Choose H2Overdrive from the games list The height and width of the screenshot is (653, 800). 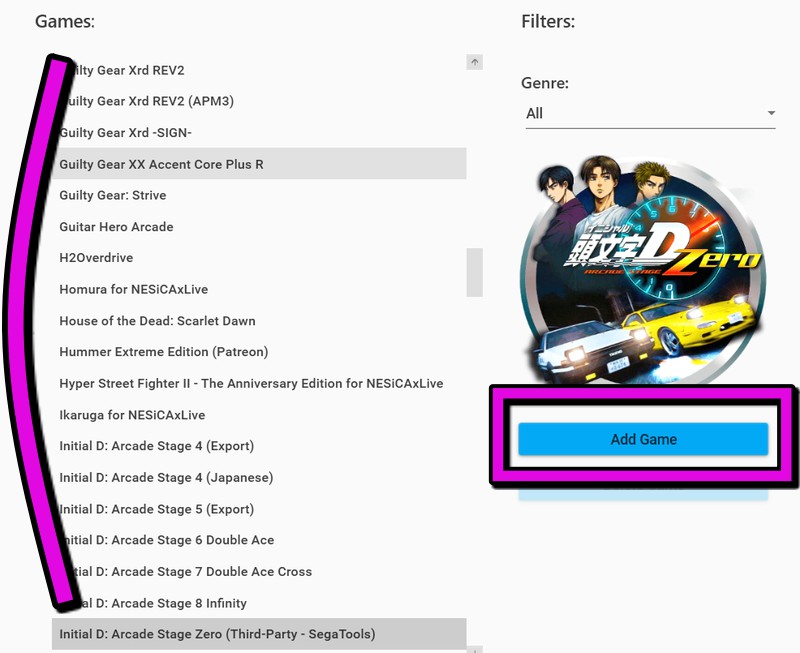(259, 258)
